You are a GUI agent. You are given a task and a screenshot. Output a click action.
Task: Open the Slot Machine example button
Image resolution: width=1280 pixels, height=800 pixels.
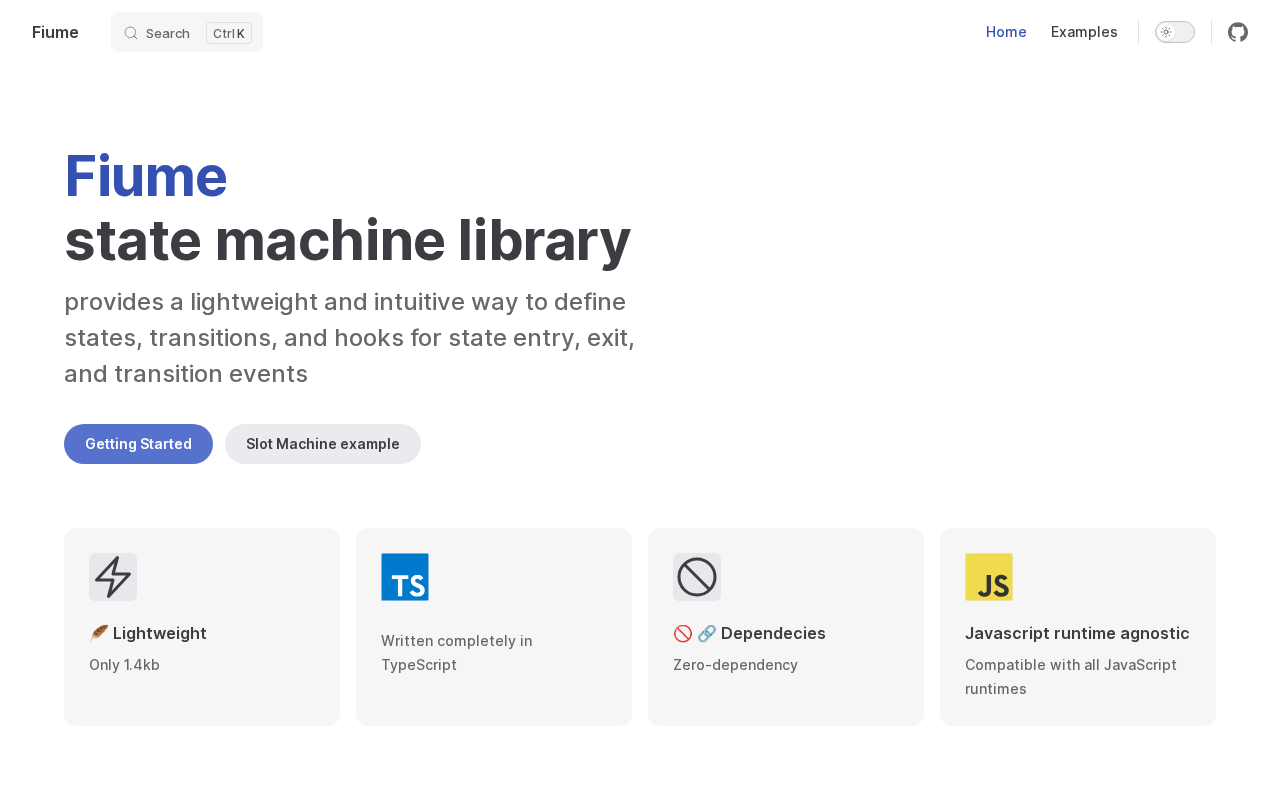pos(323,444)
